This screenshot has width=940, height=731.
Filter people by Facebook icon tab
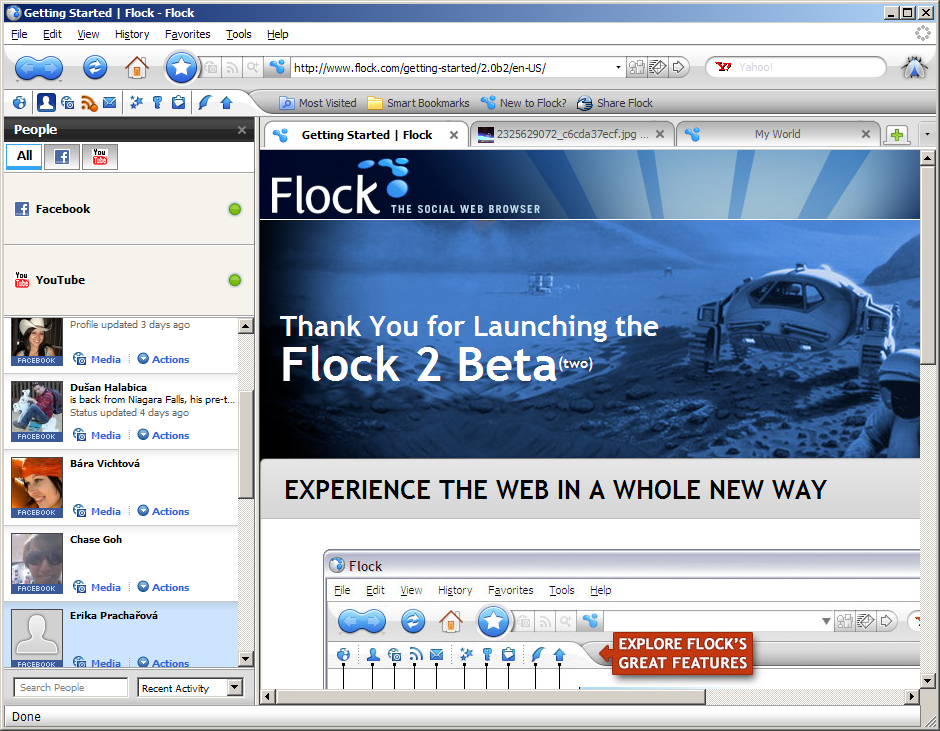coord(62,157)
